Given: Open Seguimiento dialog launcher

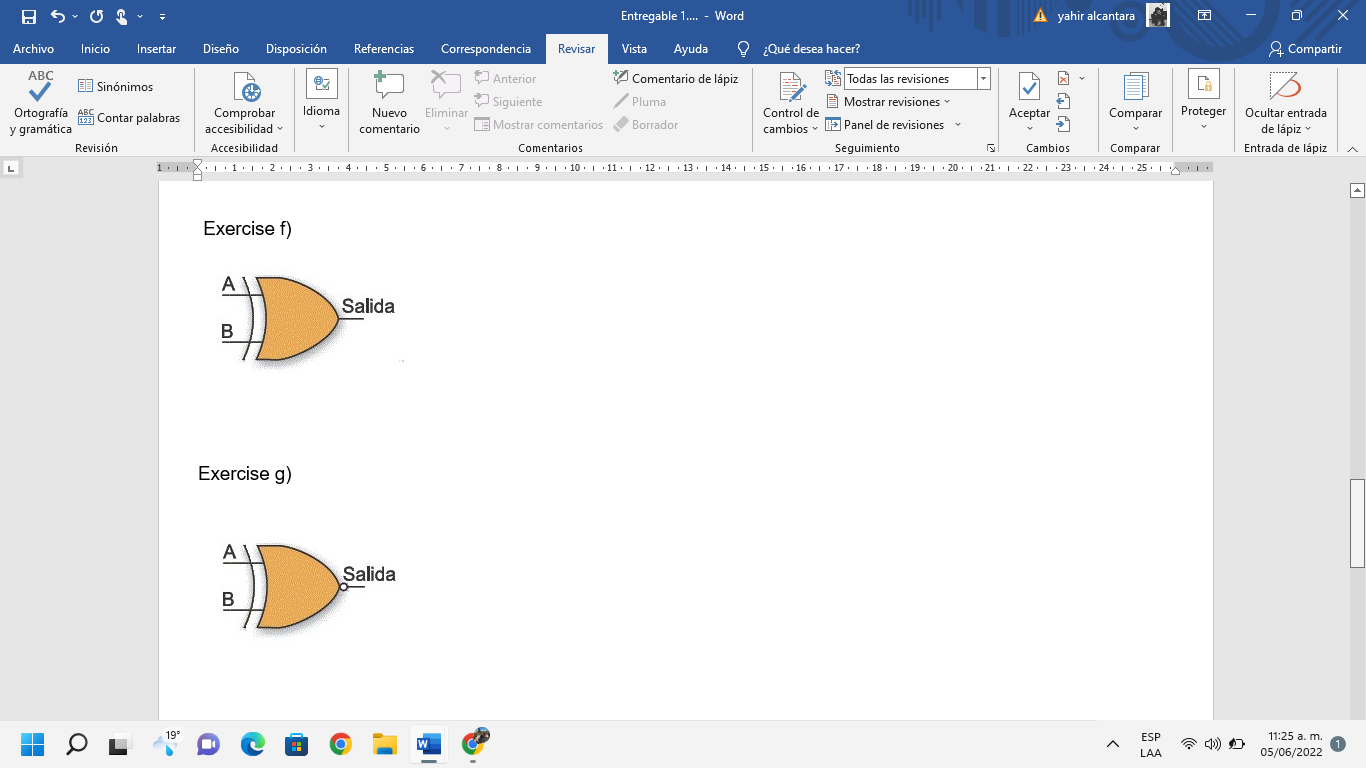Looking at the screenshot, I should [x=991, y=148].
